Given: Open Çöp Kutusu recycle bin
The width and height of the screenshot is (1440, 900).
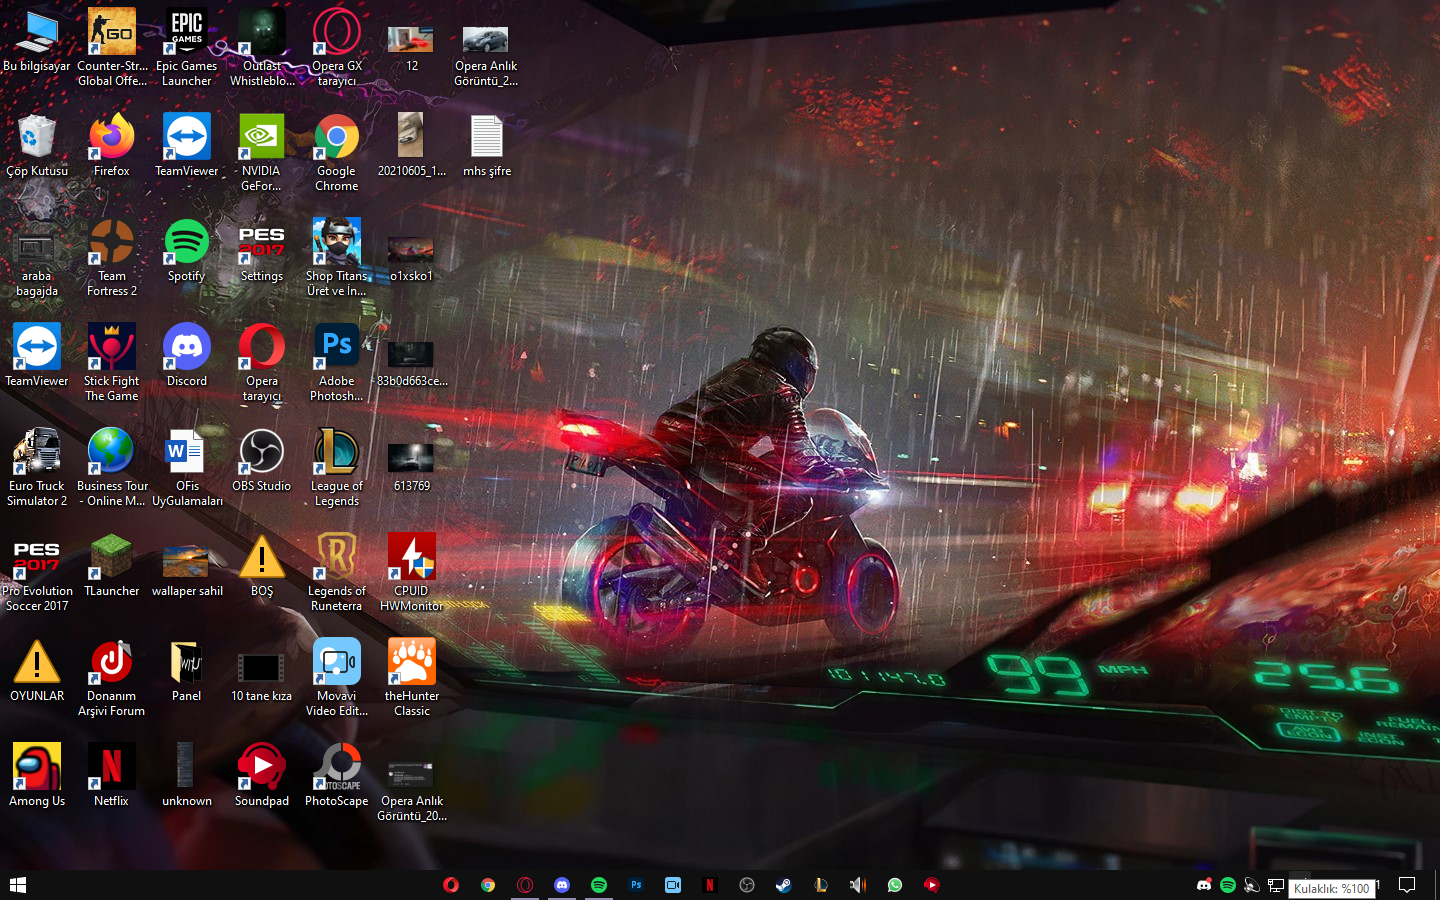Looking at the screenshot, I should tap(37, 147).
